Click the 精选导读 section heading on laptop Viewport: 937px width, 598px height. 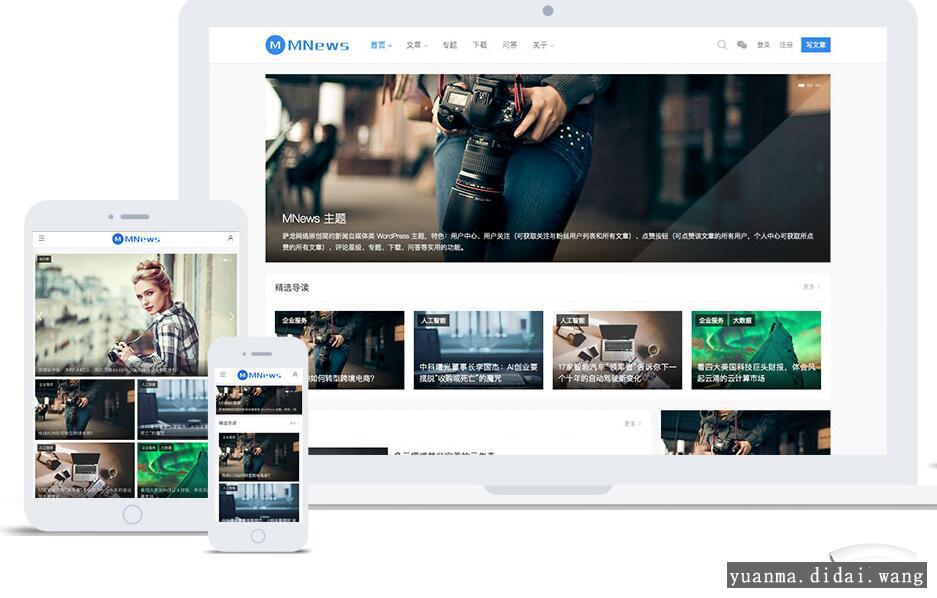pyautogui.click(x=292, y=287)
